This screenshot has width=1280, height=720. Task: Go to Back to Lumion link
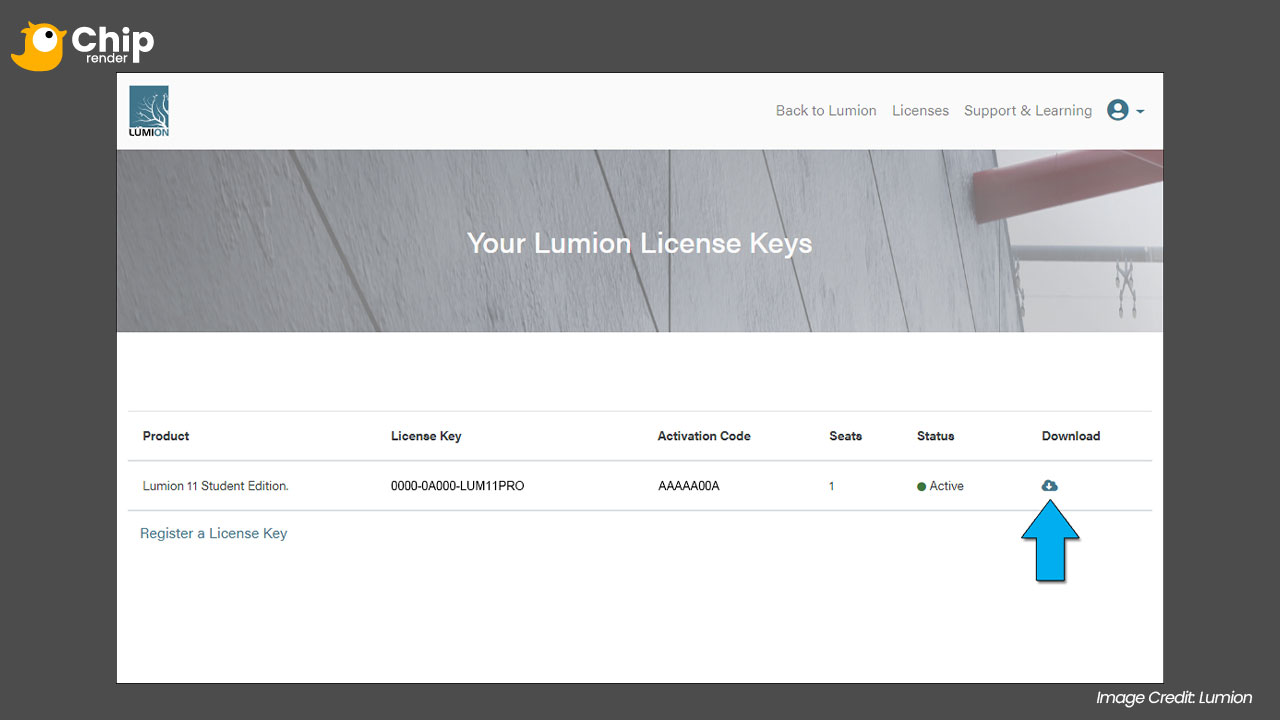pos(826,110)
